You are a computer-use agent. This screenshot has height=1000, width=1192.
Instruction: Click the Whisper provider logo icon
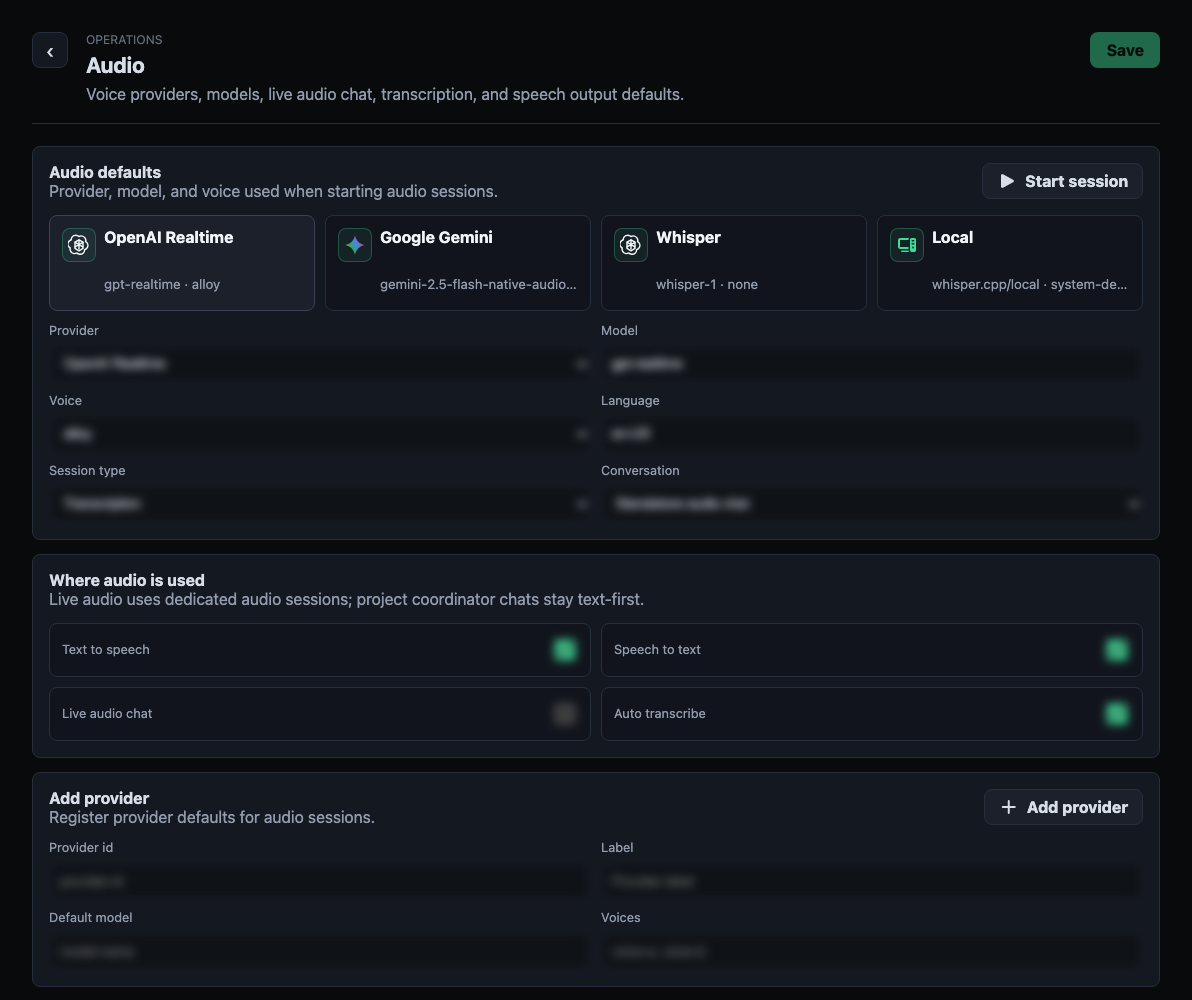click(x=631, y=245)
